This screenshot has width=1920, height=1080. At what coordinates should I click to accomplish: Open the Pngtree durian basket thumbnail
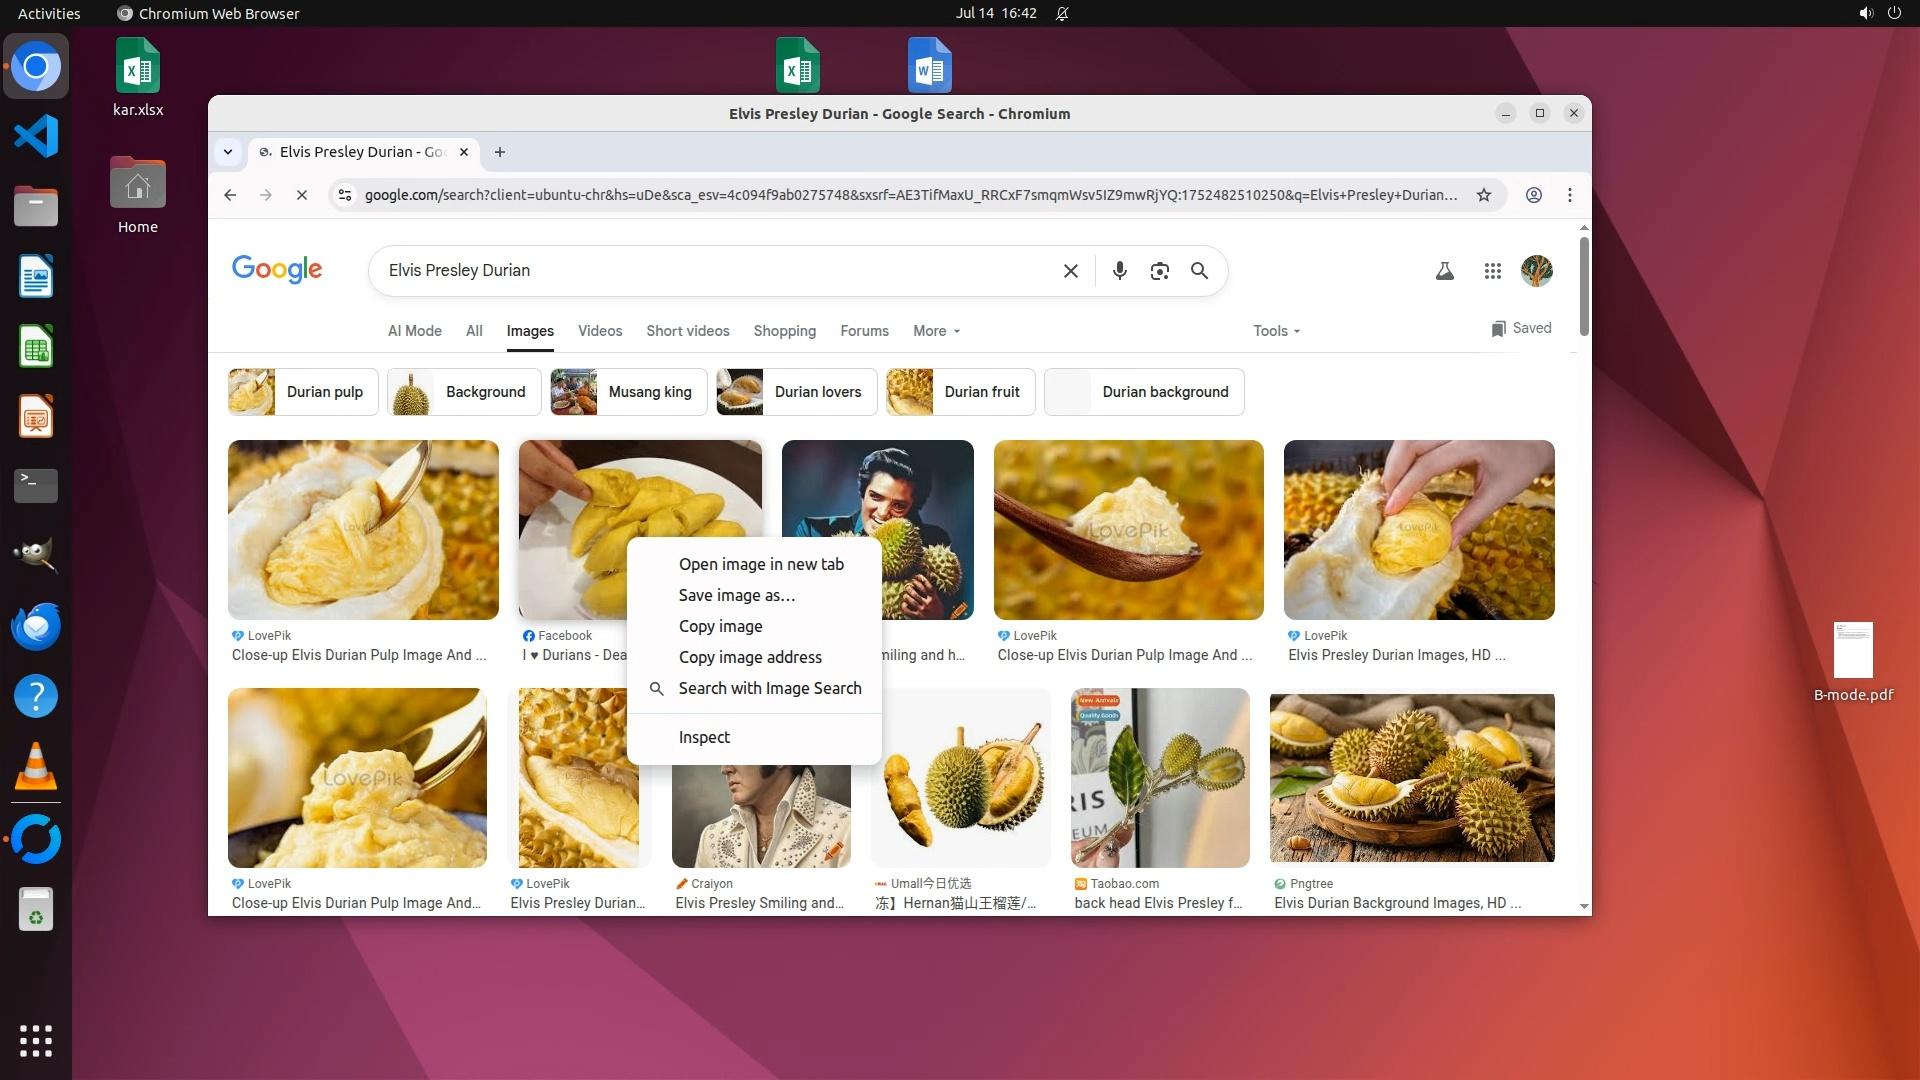pos(1411,777)
